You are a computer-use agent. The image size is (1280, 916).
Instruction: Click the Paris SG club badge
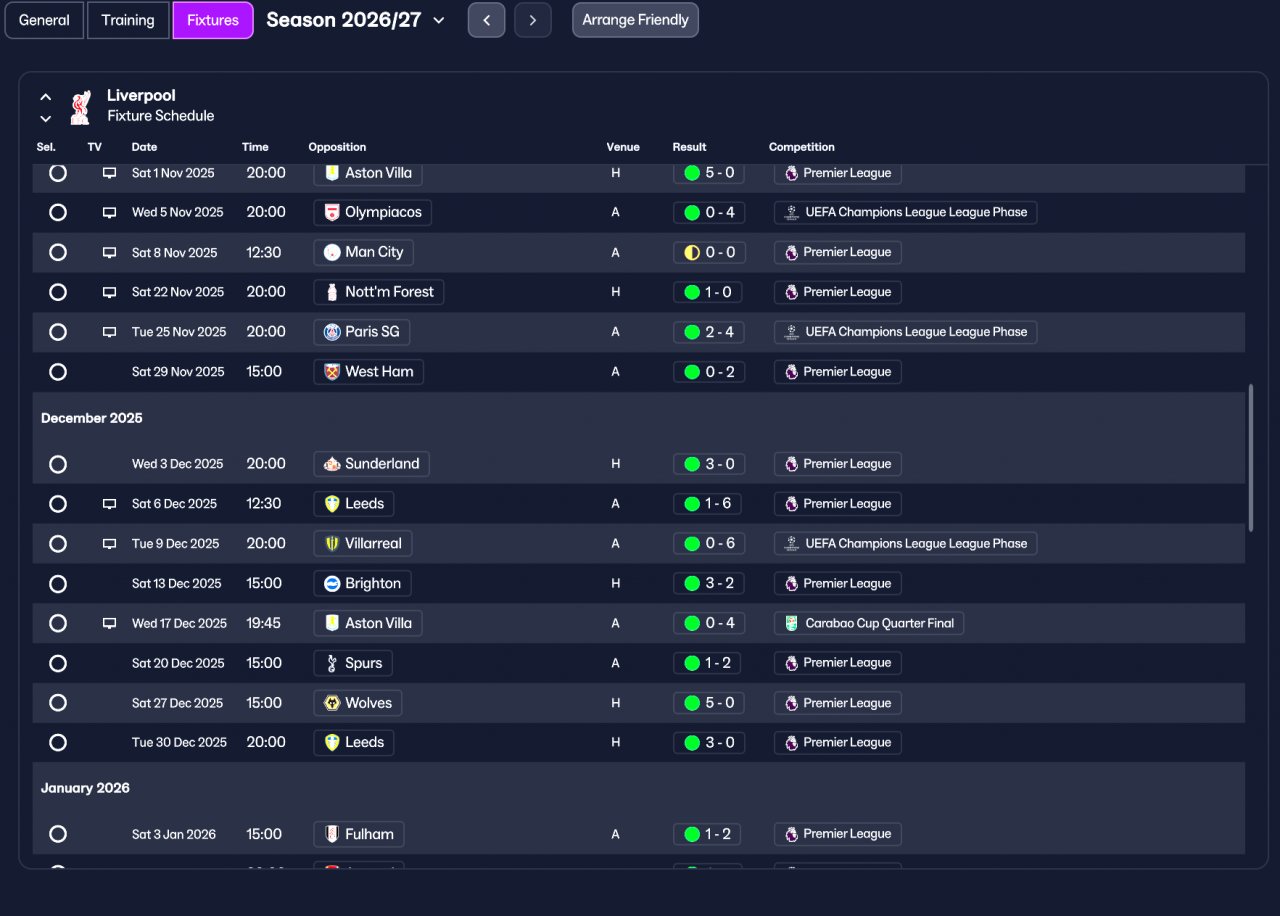click(332, 332)
